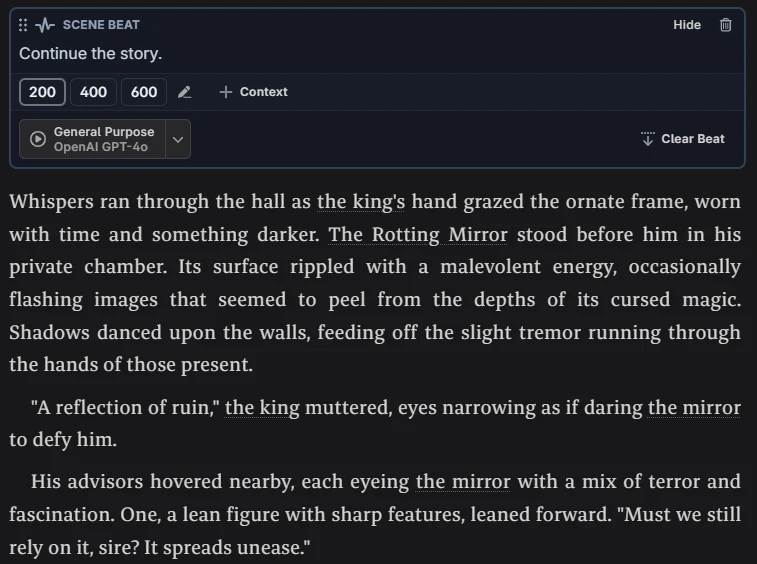Screen dimensions: 757x564
Task: Grab the scene beat drag handle
Action: tap(24, 25)
